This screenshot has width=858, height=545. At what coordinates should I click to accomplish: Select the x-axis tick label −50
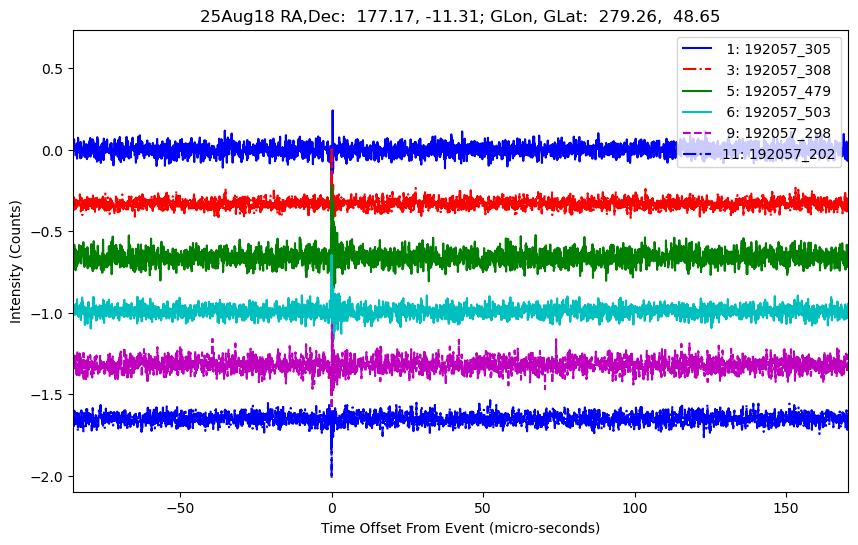tap(180, 505)
